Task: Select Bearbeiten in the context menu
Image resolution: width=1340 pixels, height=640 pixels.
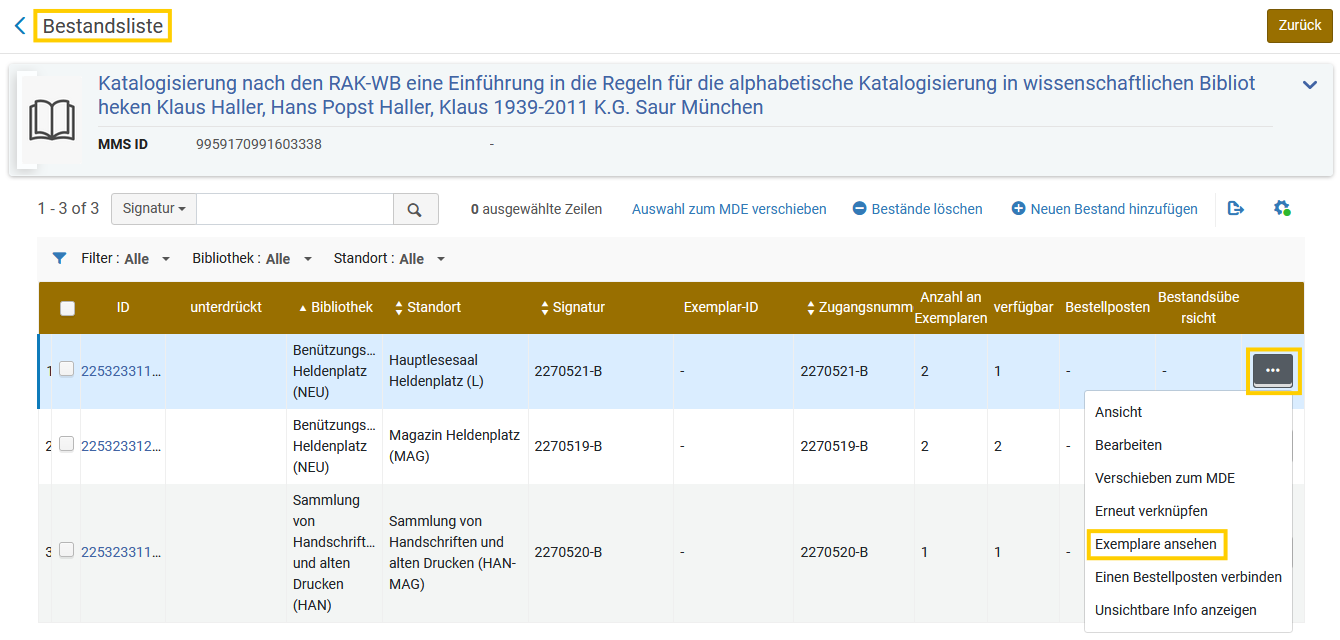Action: (1128, 445)
